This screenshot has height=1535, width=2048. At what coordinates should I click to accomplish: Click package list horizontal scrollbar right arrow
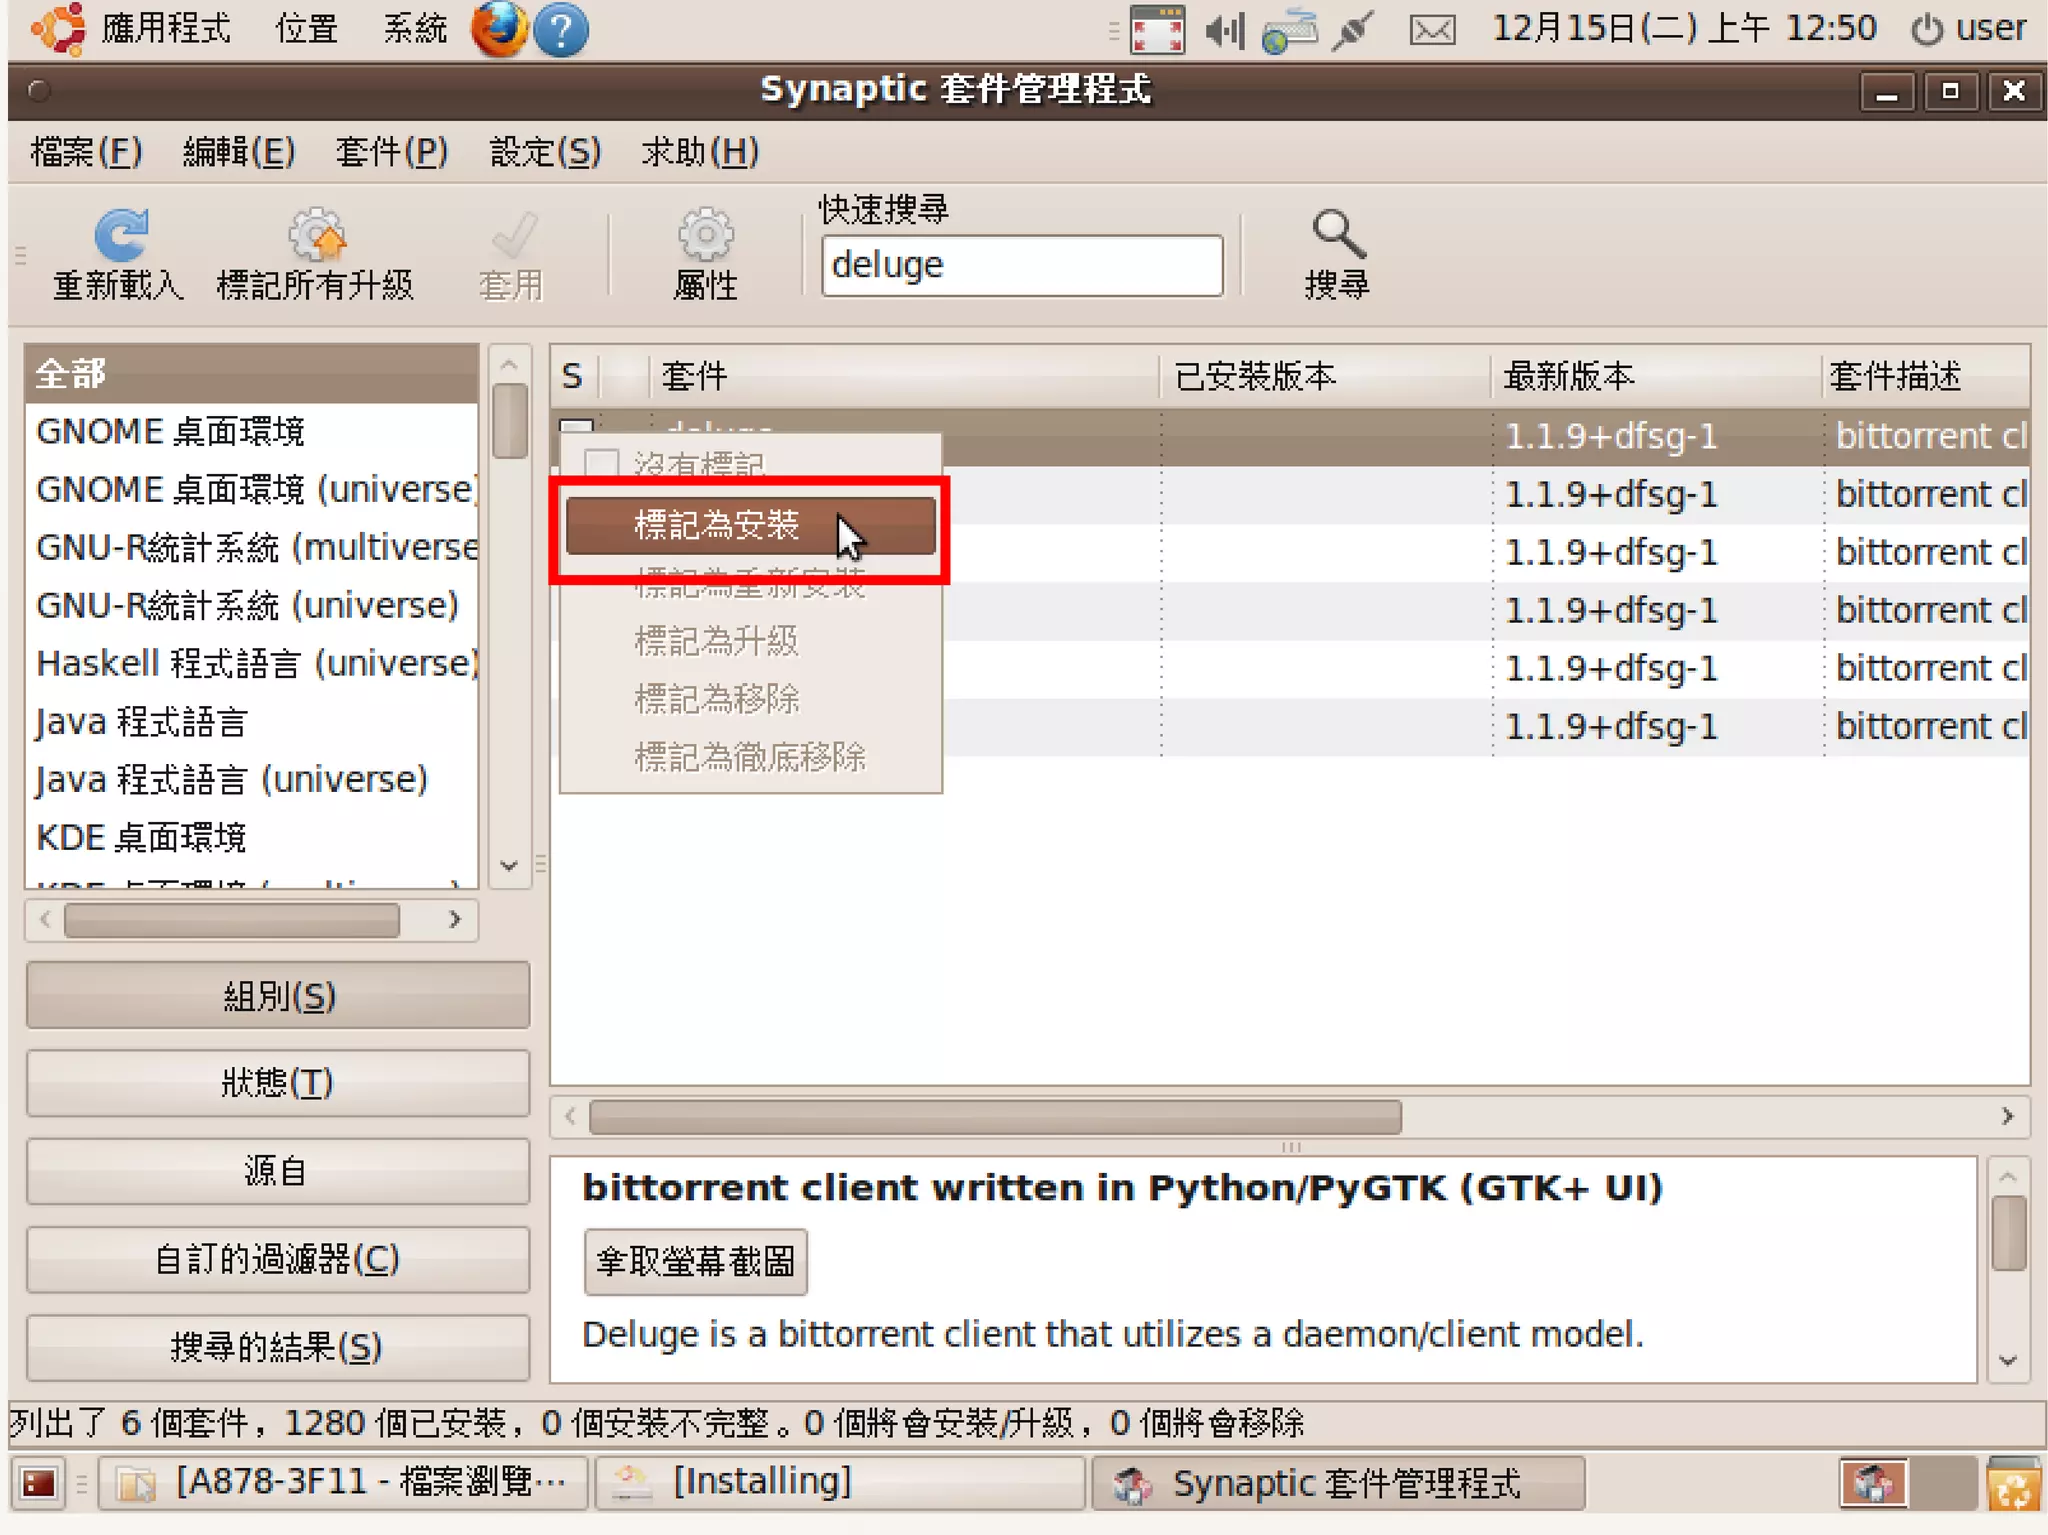[x=2007, y=1116]
